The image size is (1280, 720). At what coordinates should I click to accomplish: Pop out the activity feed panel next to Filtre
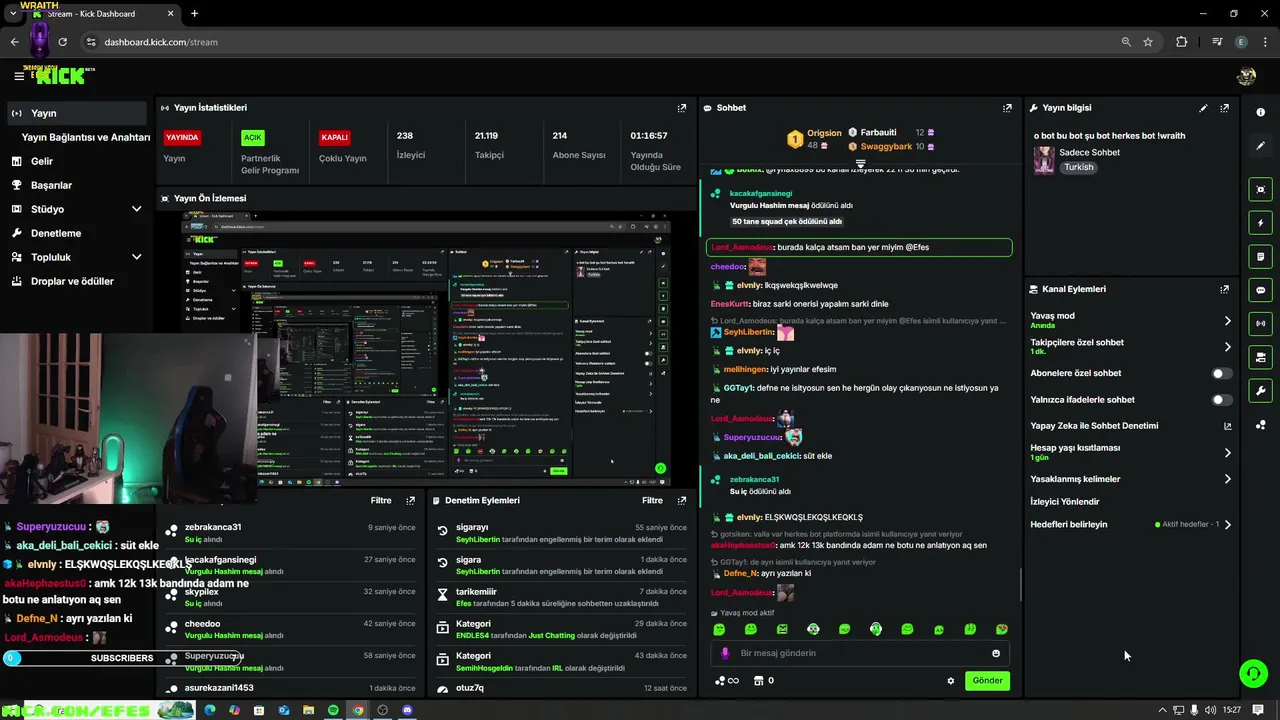coord(410,500)
